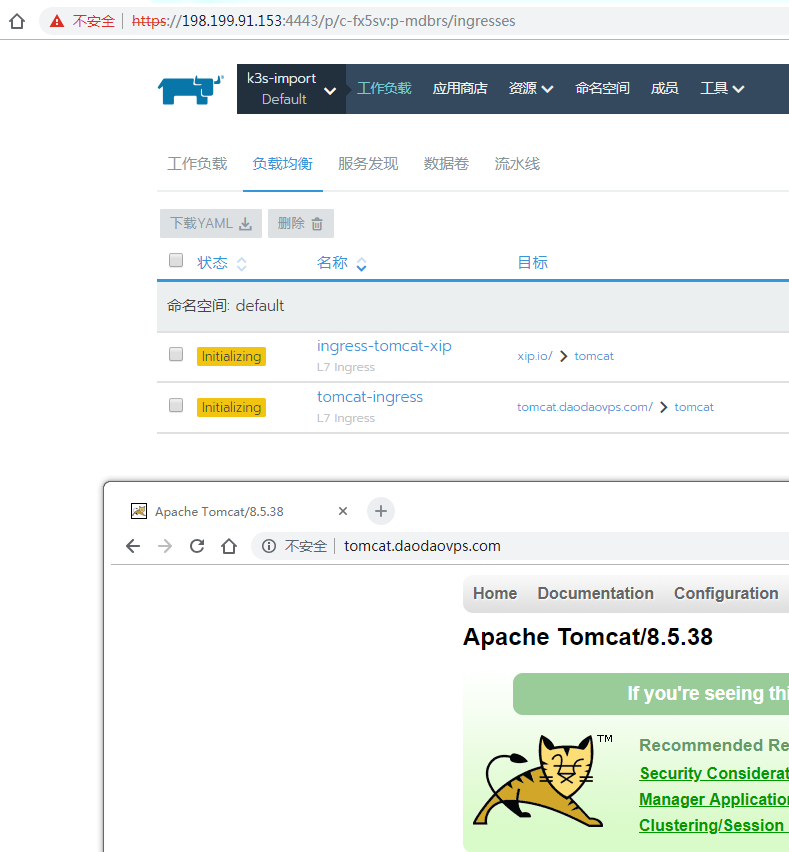Image resolution: width=789 pixels, height=852 pixels.
Task: Open the Tomcat Configuration link
Action: coord(727,593)
